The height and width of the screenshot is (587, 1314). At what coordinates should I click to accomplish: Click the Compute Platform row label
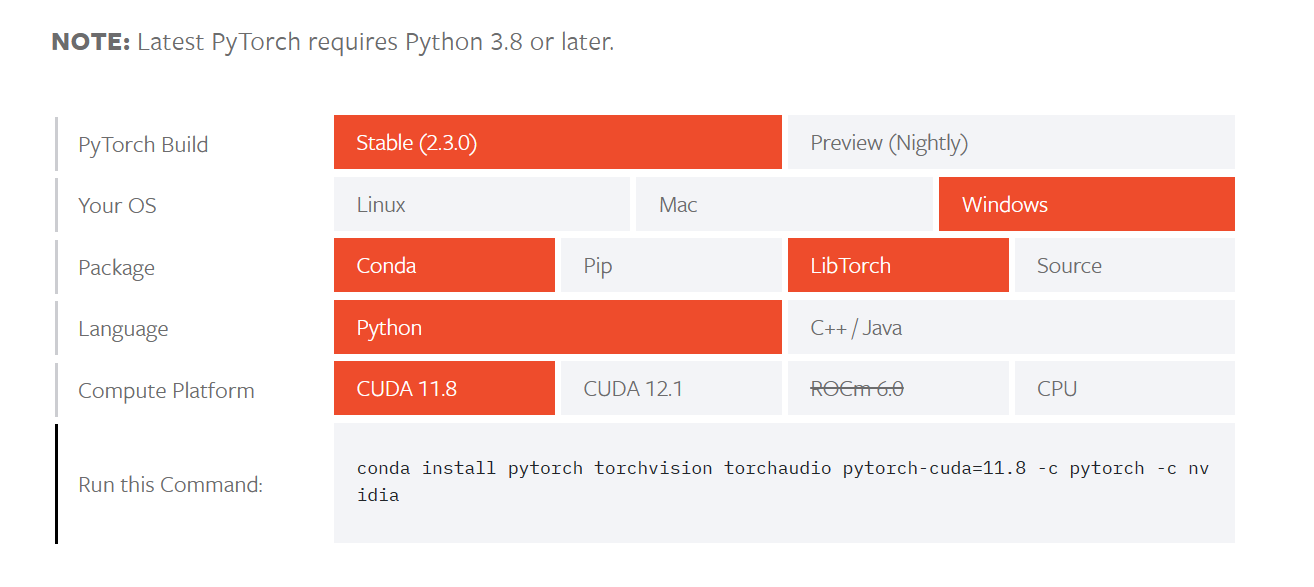tap(166, 390)
